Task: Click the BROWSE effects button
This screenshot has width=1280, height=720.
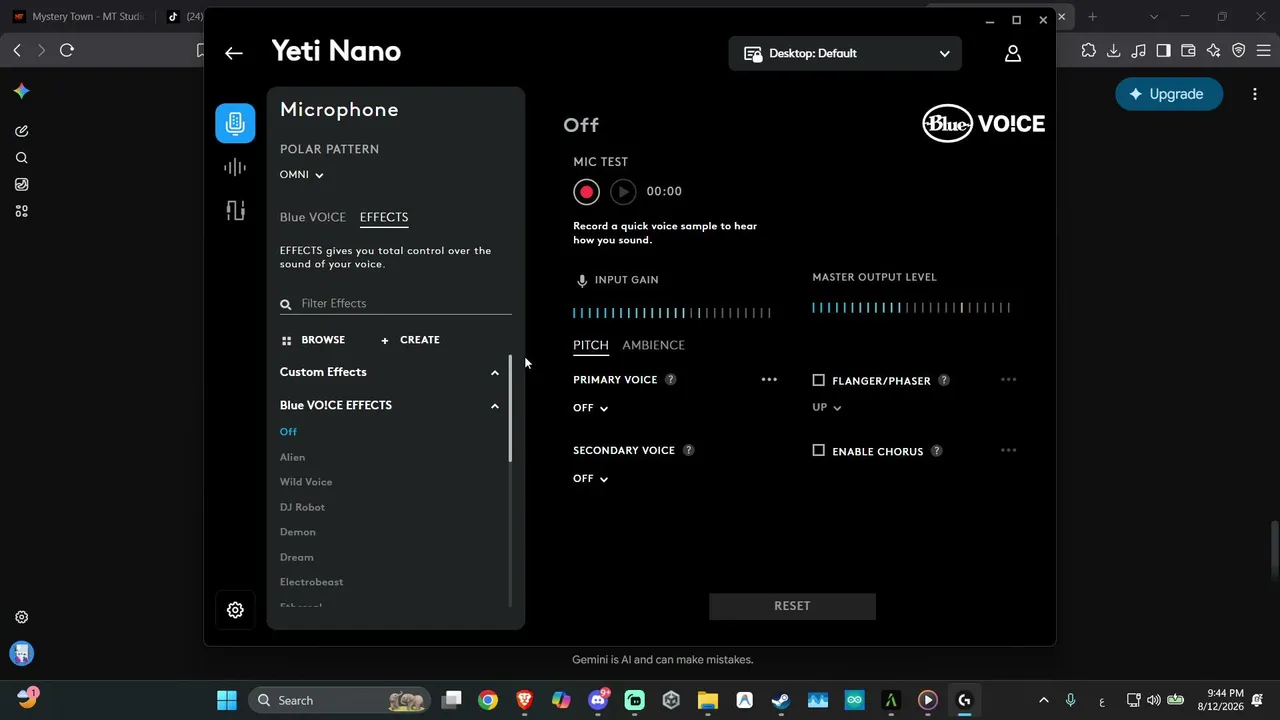Action: [313, 340]
